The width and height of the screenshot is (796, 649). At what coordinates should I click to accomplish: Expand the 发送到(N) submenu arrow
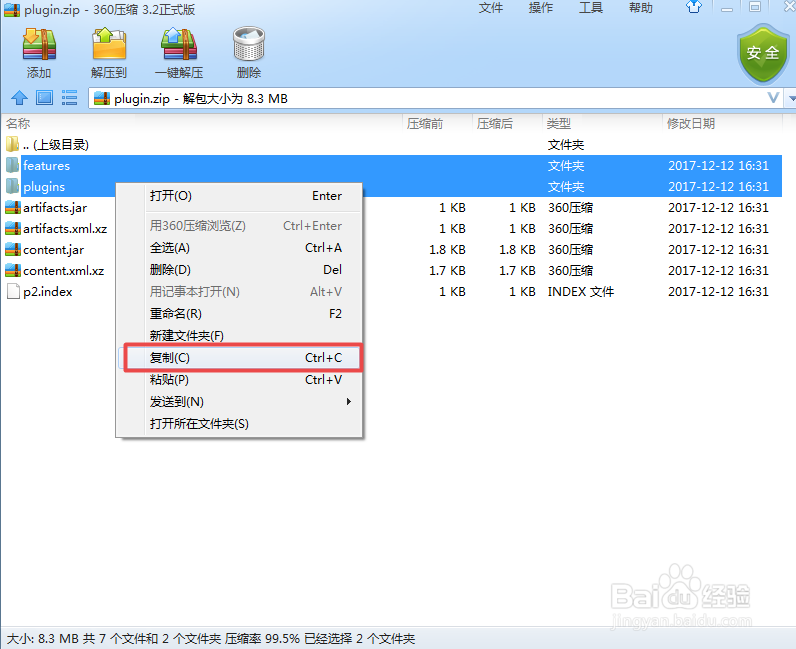pyautogui.click(x=349, y=402)
